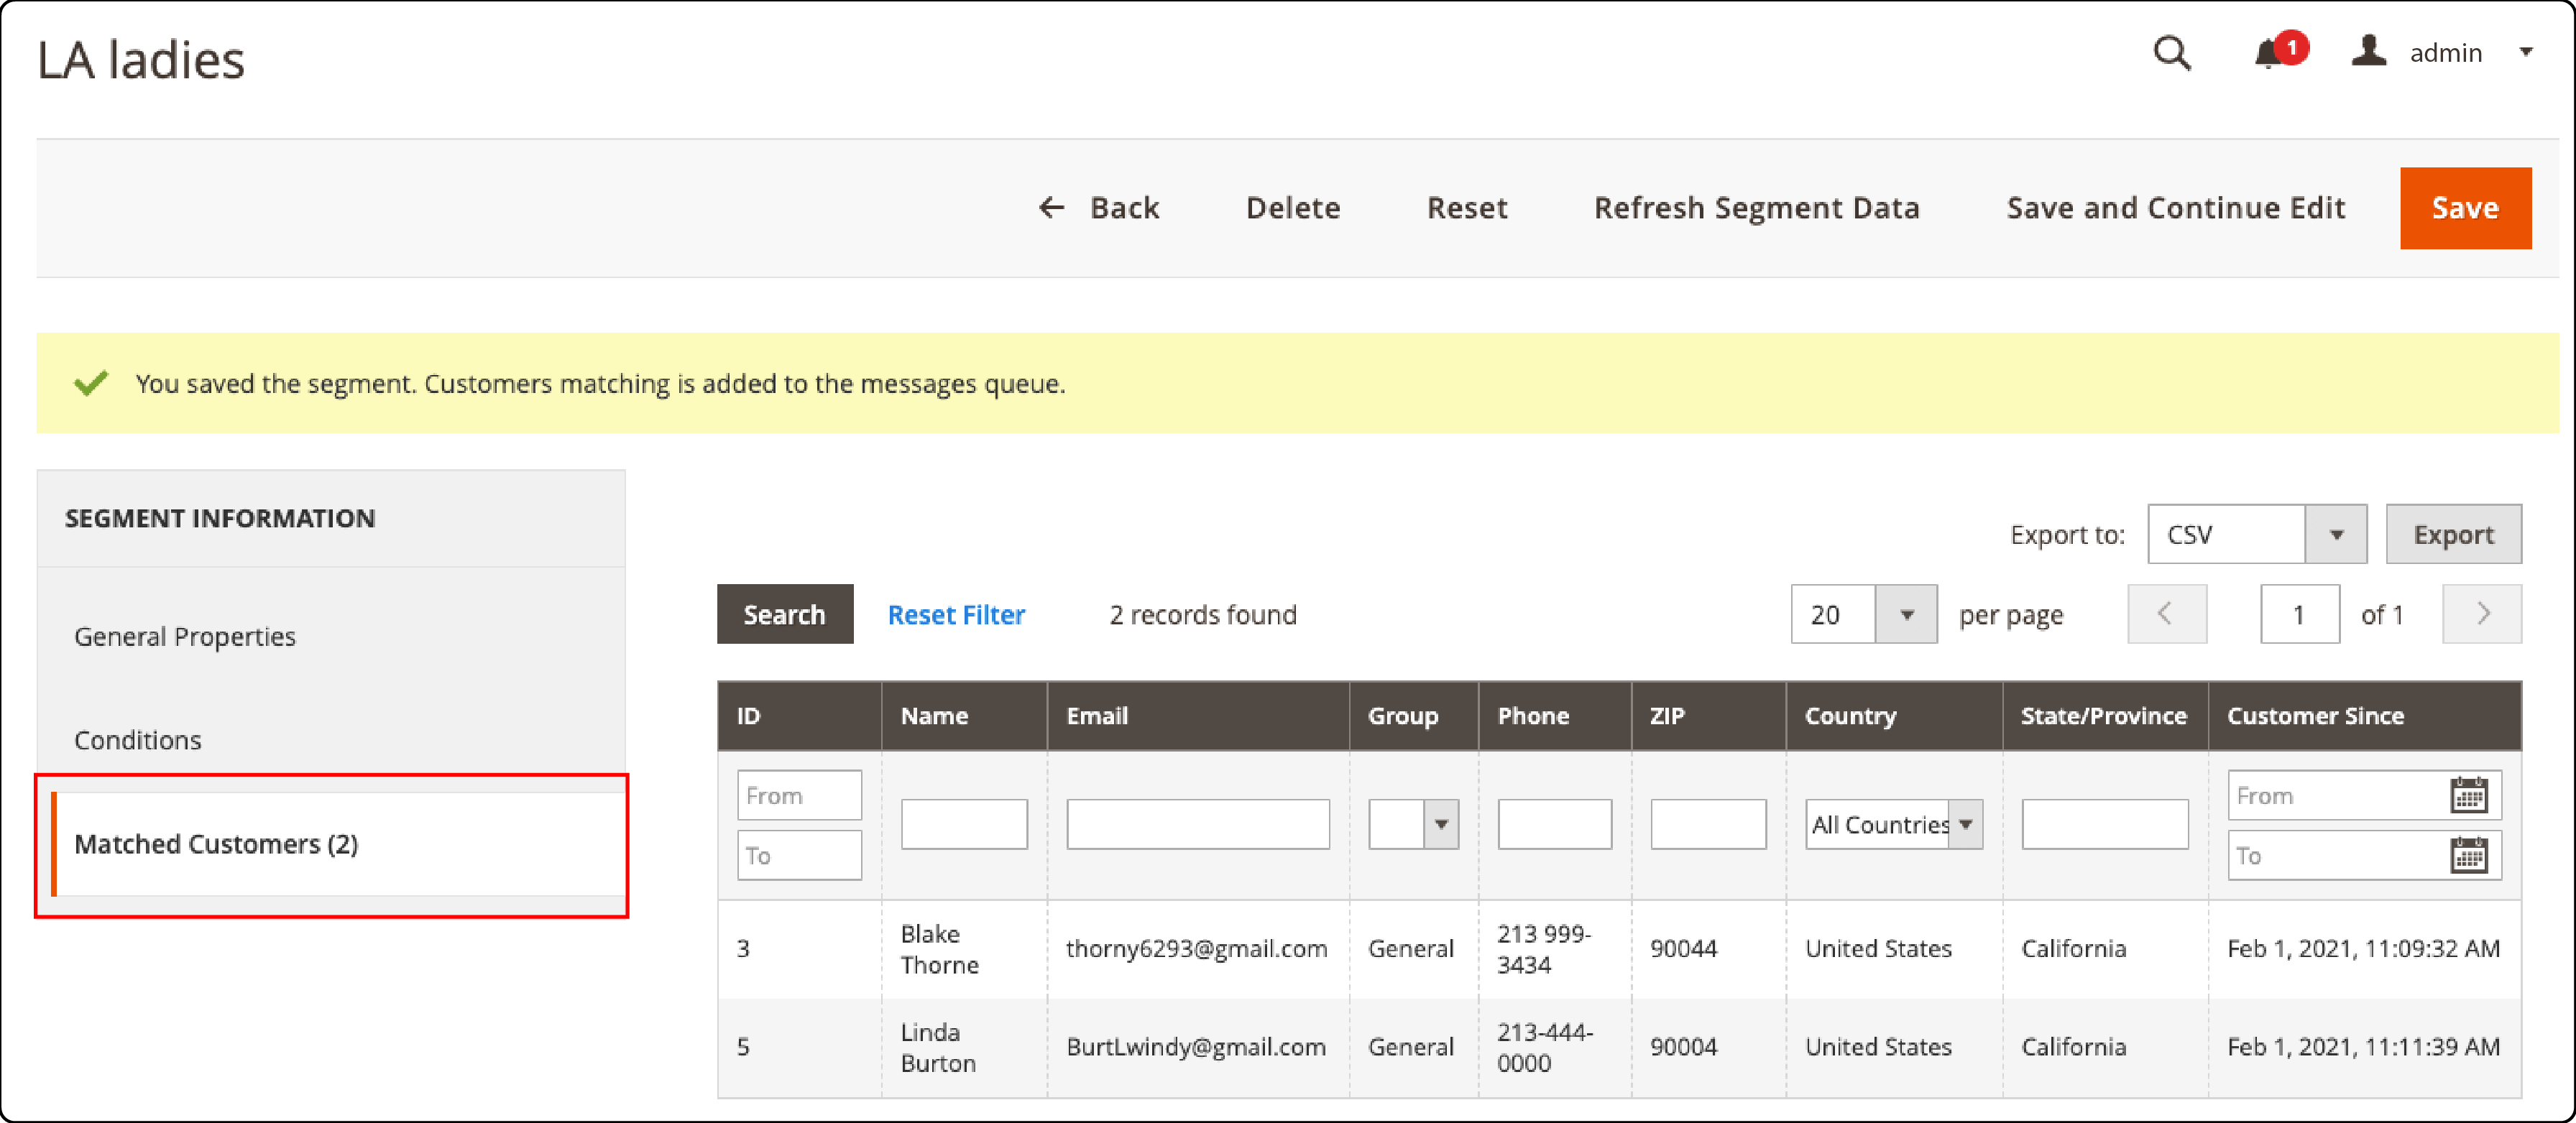Click date Feb 1, 2021, 11:11:39 AM
This screenshot has height=1123, width=2576.
click(x=2363, y=1047)
